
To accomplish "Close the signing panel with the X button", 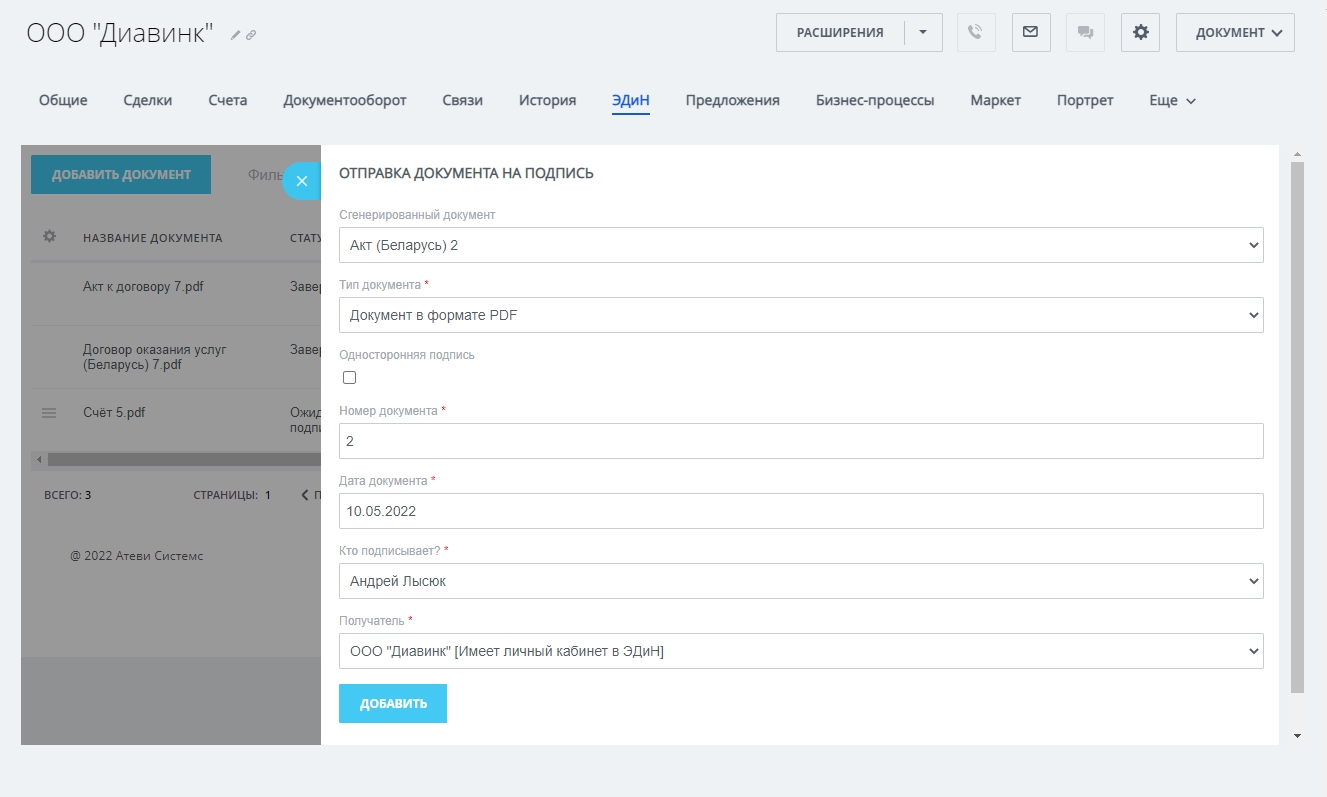I will point(302,181).
